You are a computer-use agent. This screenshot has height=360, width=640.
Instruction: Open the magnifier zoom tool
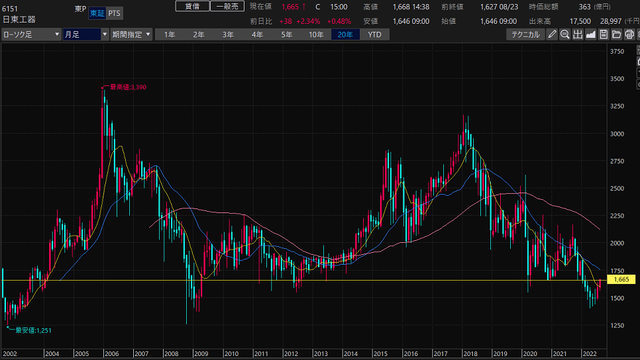click(565, 35)
